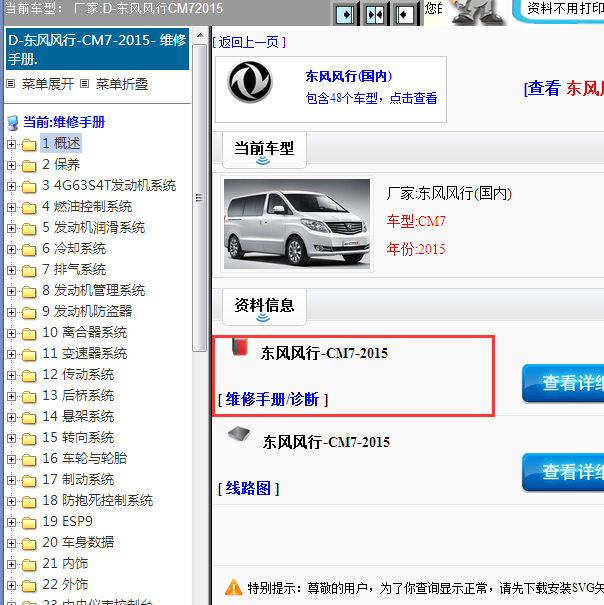Viewport: 604px width, 605px height.
Task: Click the center split pane layout icon
Action: click(375, 15)
